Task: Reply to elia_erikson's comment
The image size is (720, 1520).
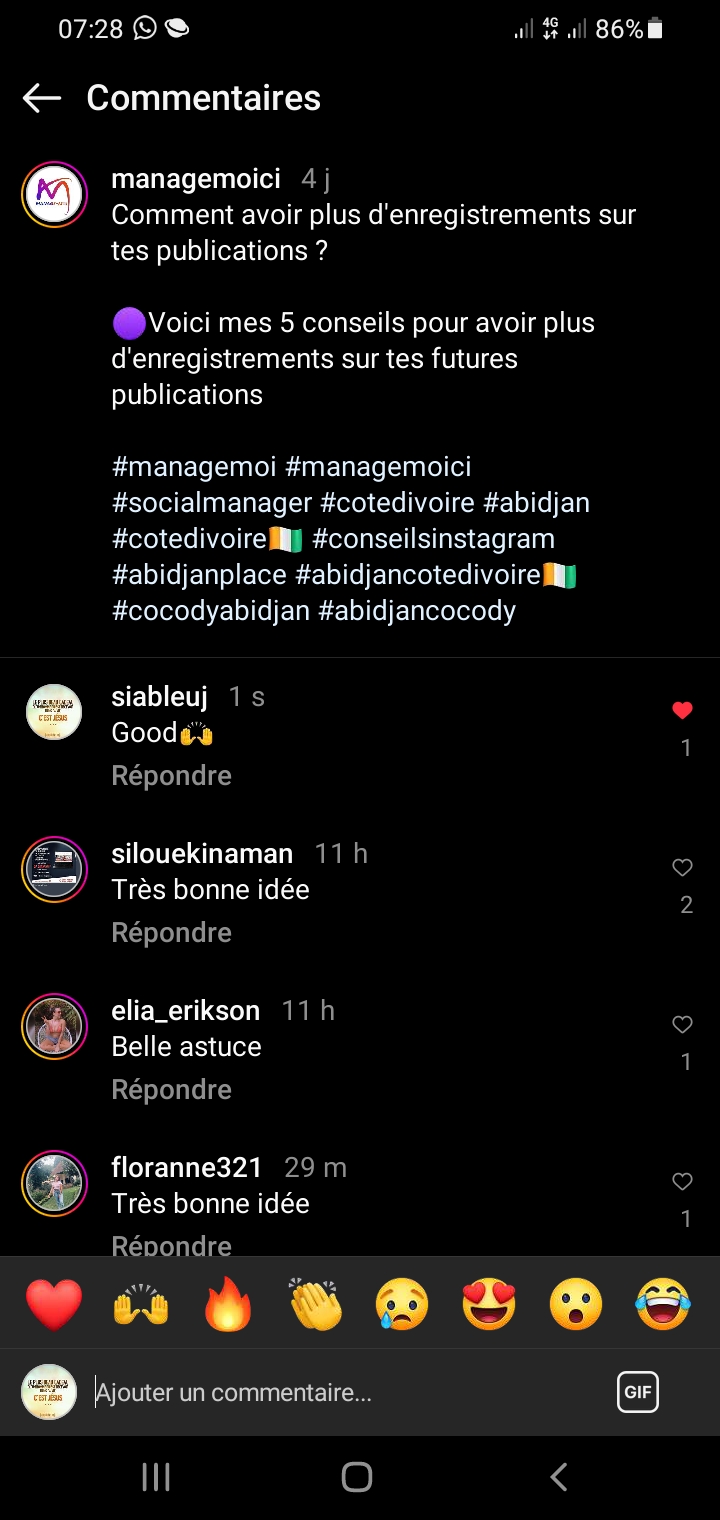Action: 171,1090
